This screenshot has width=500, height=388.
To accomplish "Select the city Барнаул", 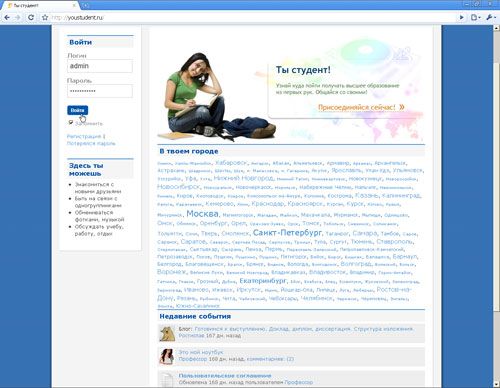I will point(405,257).
